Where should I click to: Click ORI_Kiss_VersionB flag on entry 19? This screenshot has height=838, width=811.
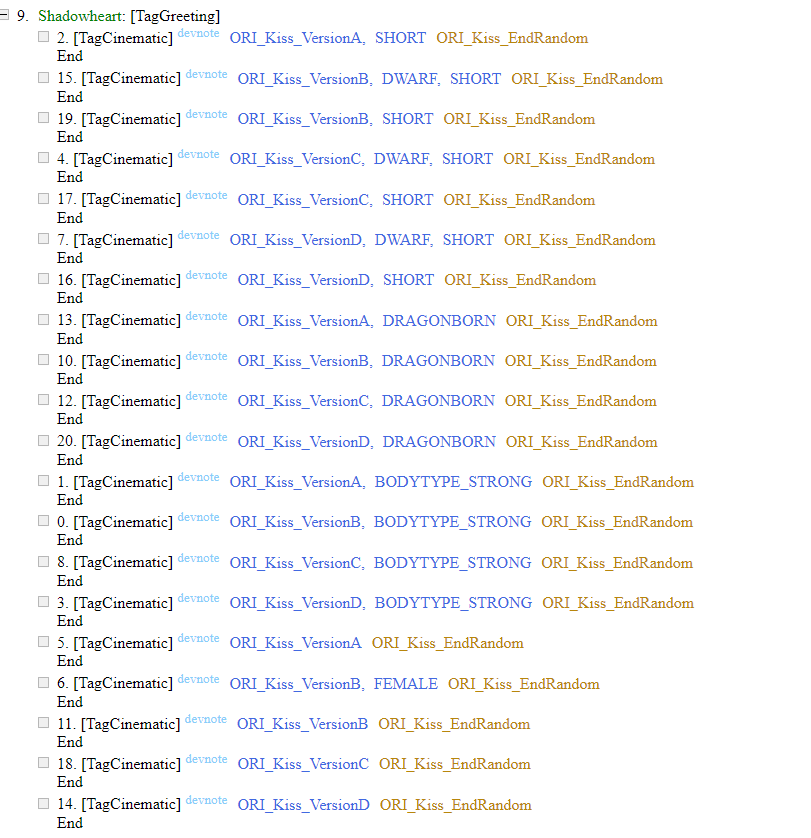(303, 119)
